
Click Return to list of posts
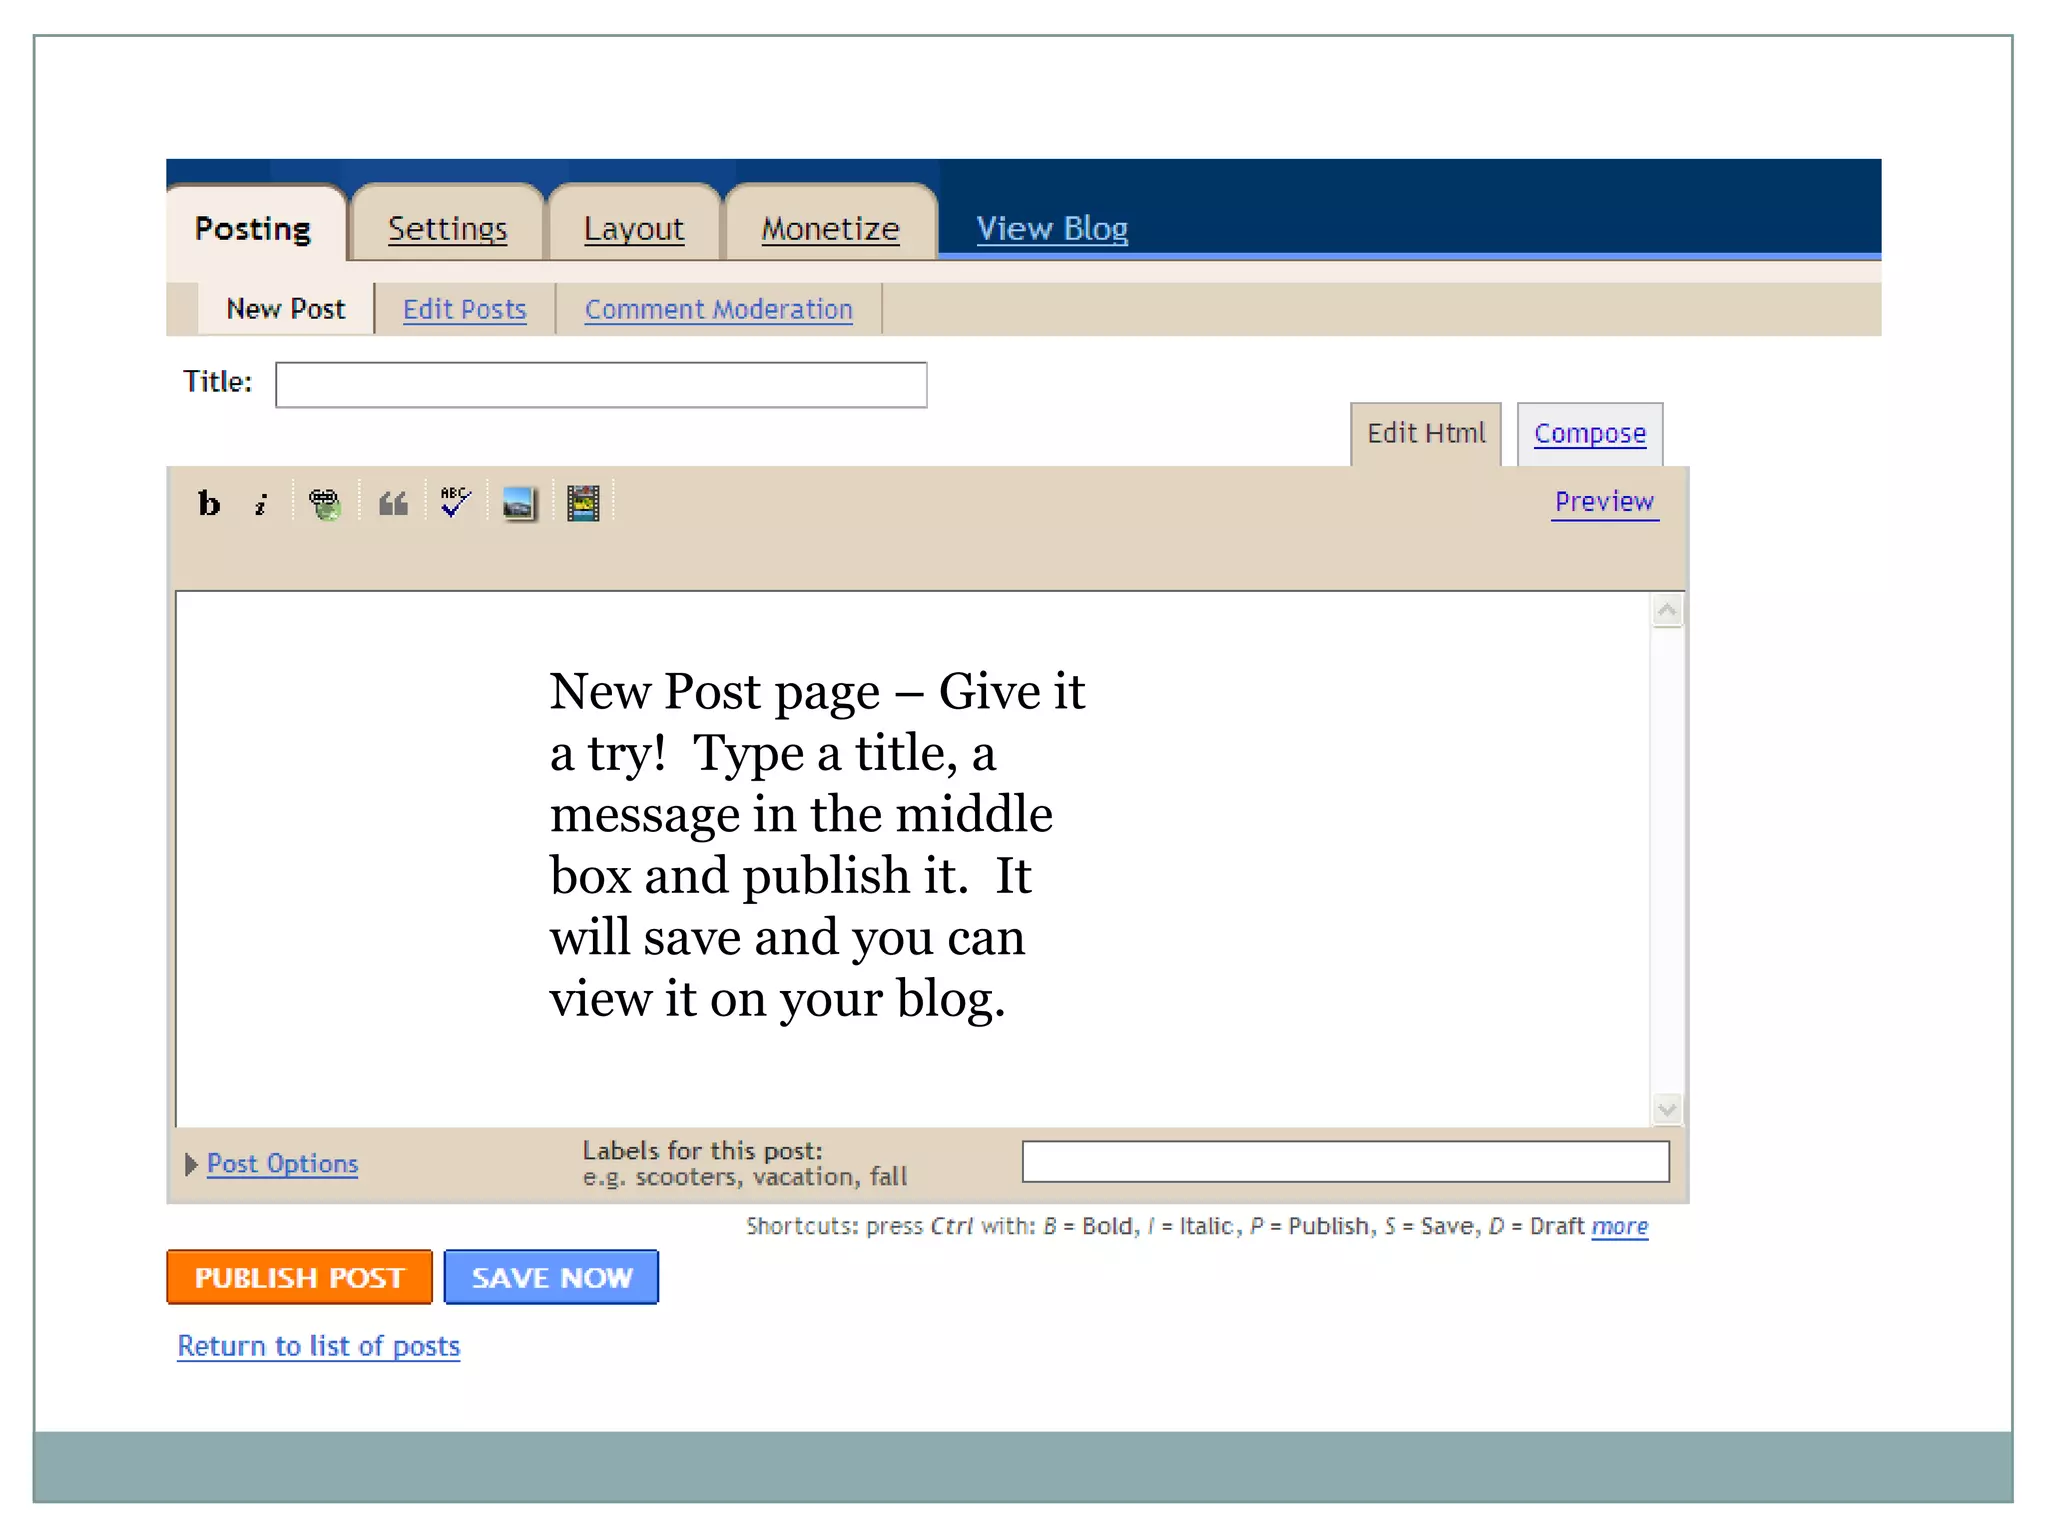(x=319, y=1347)
